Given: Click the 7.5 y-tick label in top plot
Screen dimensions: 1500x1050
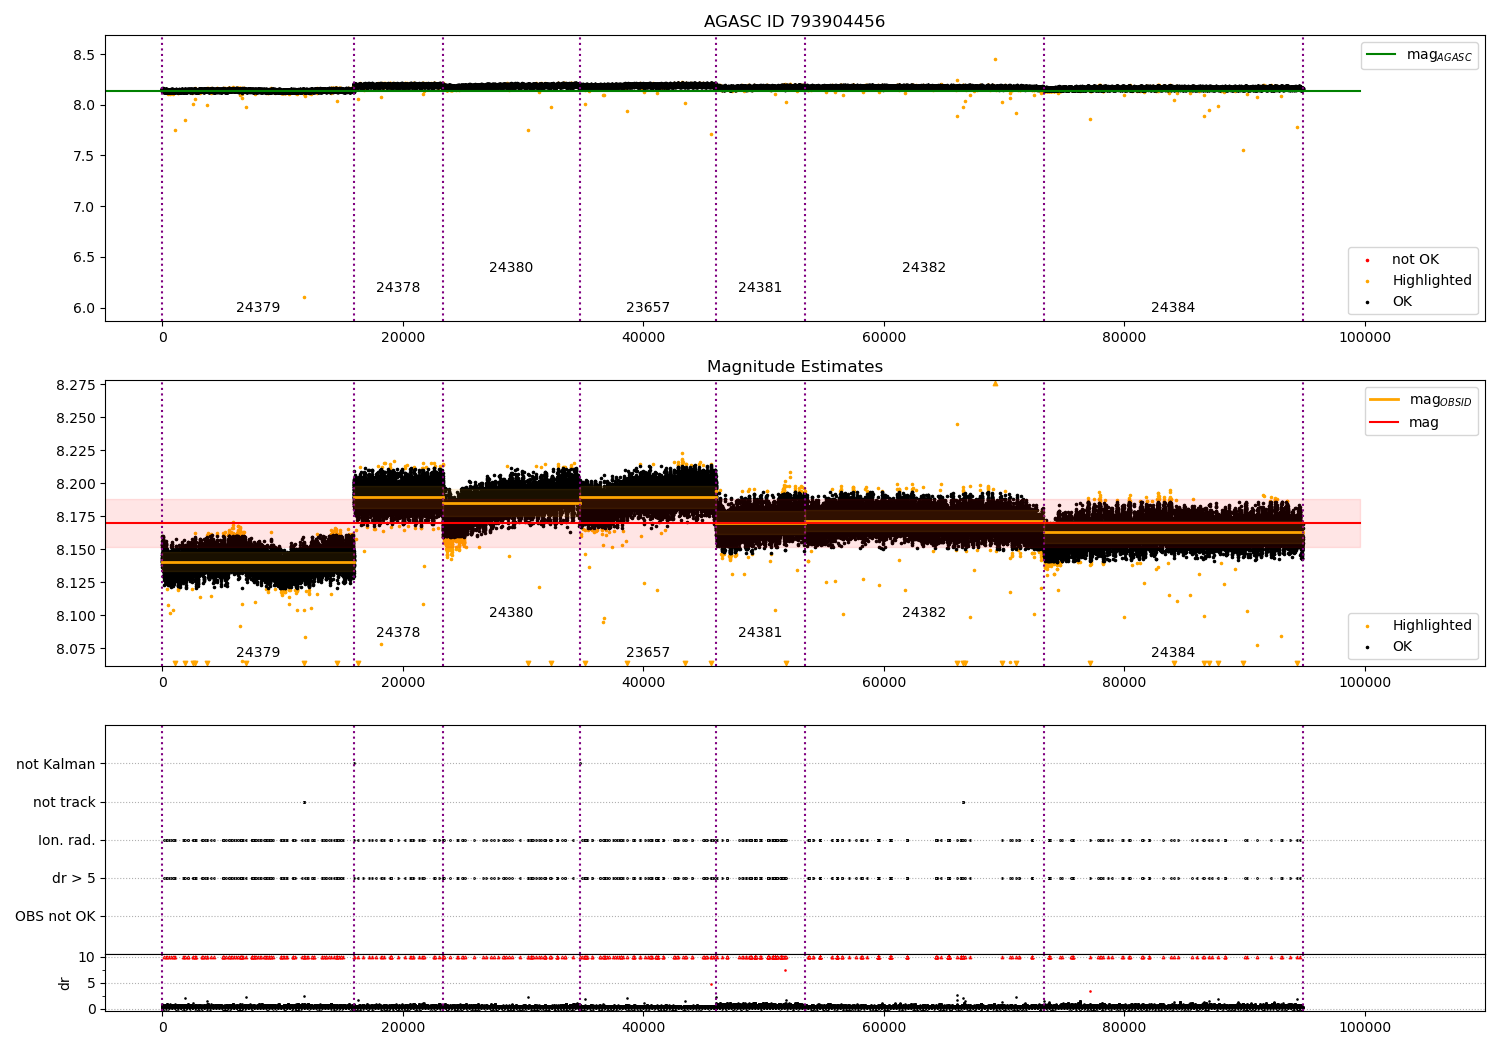Looking at the screenshot, I should click(84, 157).
